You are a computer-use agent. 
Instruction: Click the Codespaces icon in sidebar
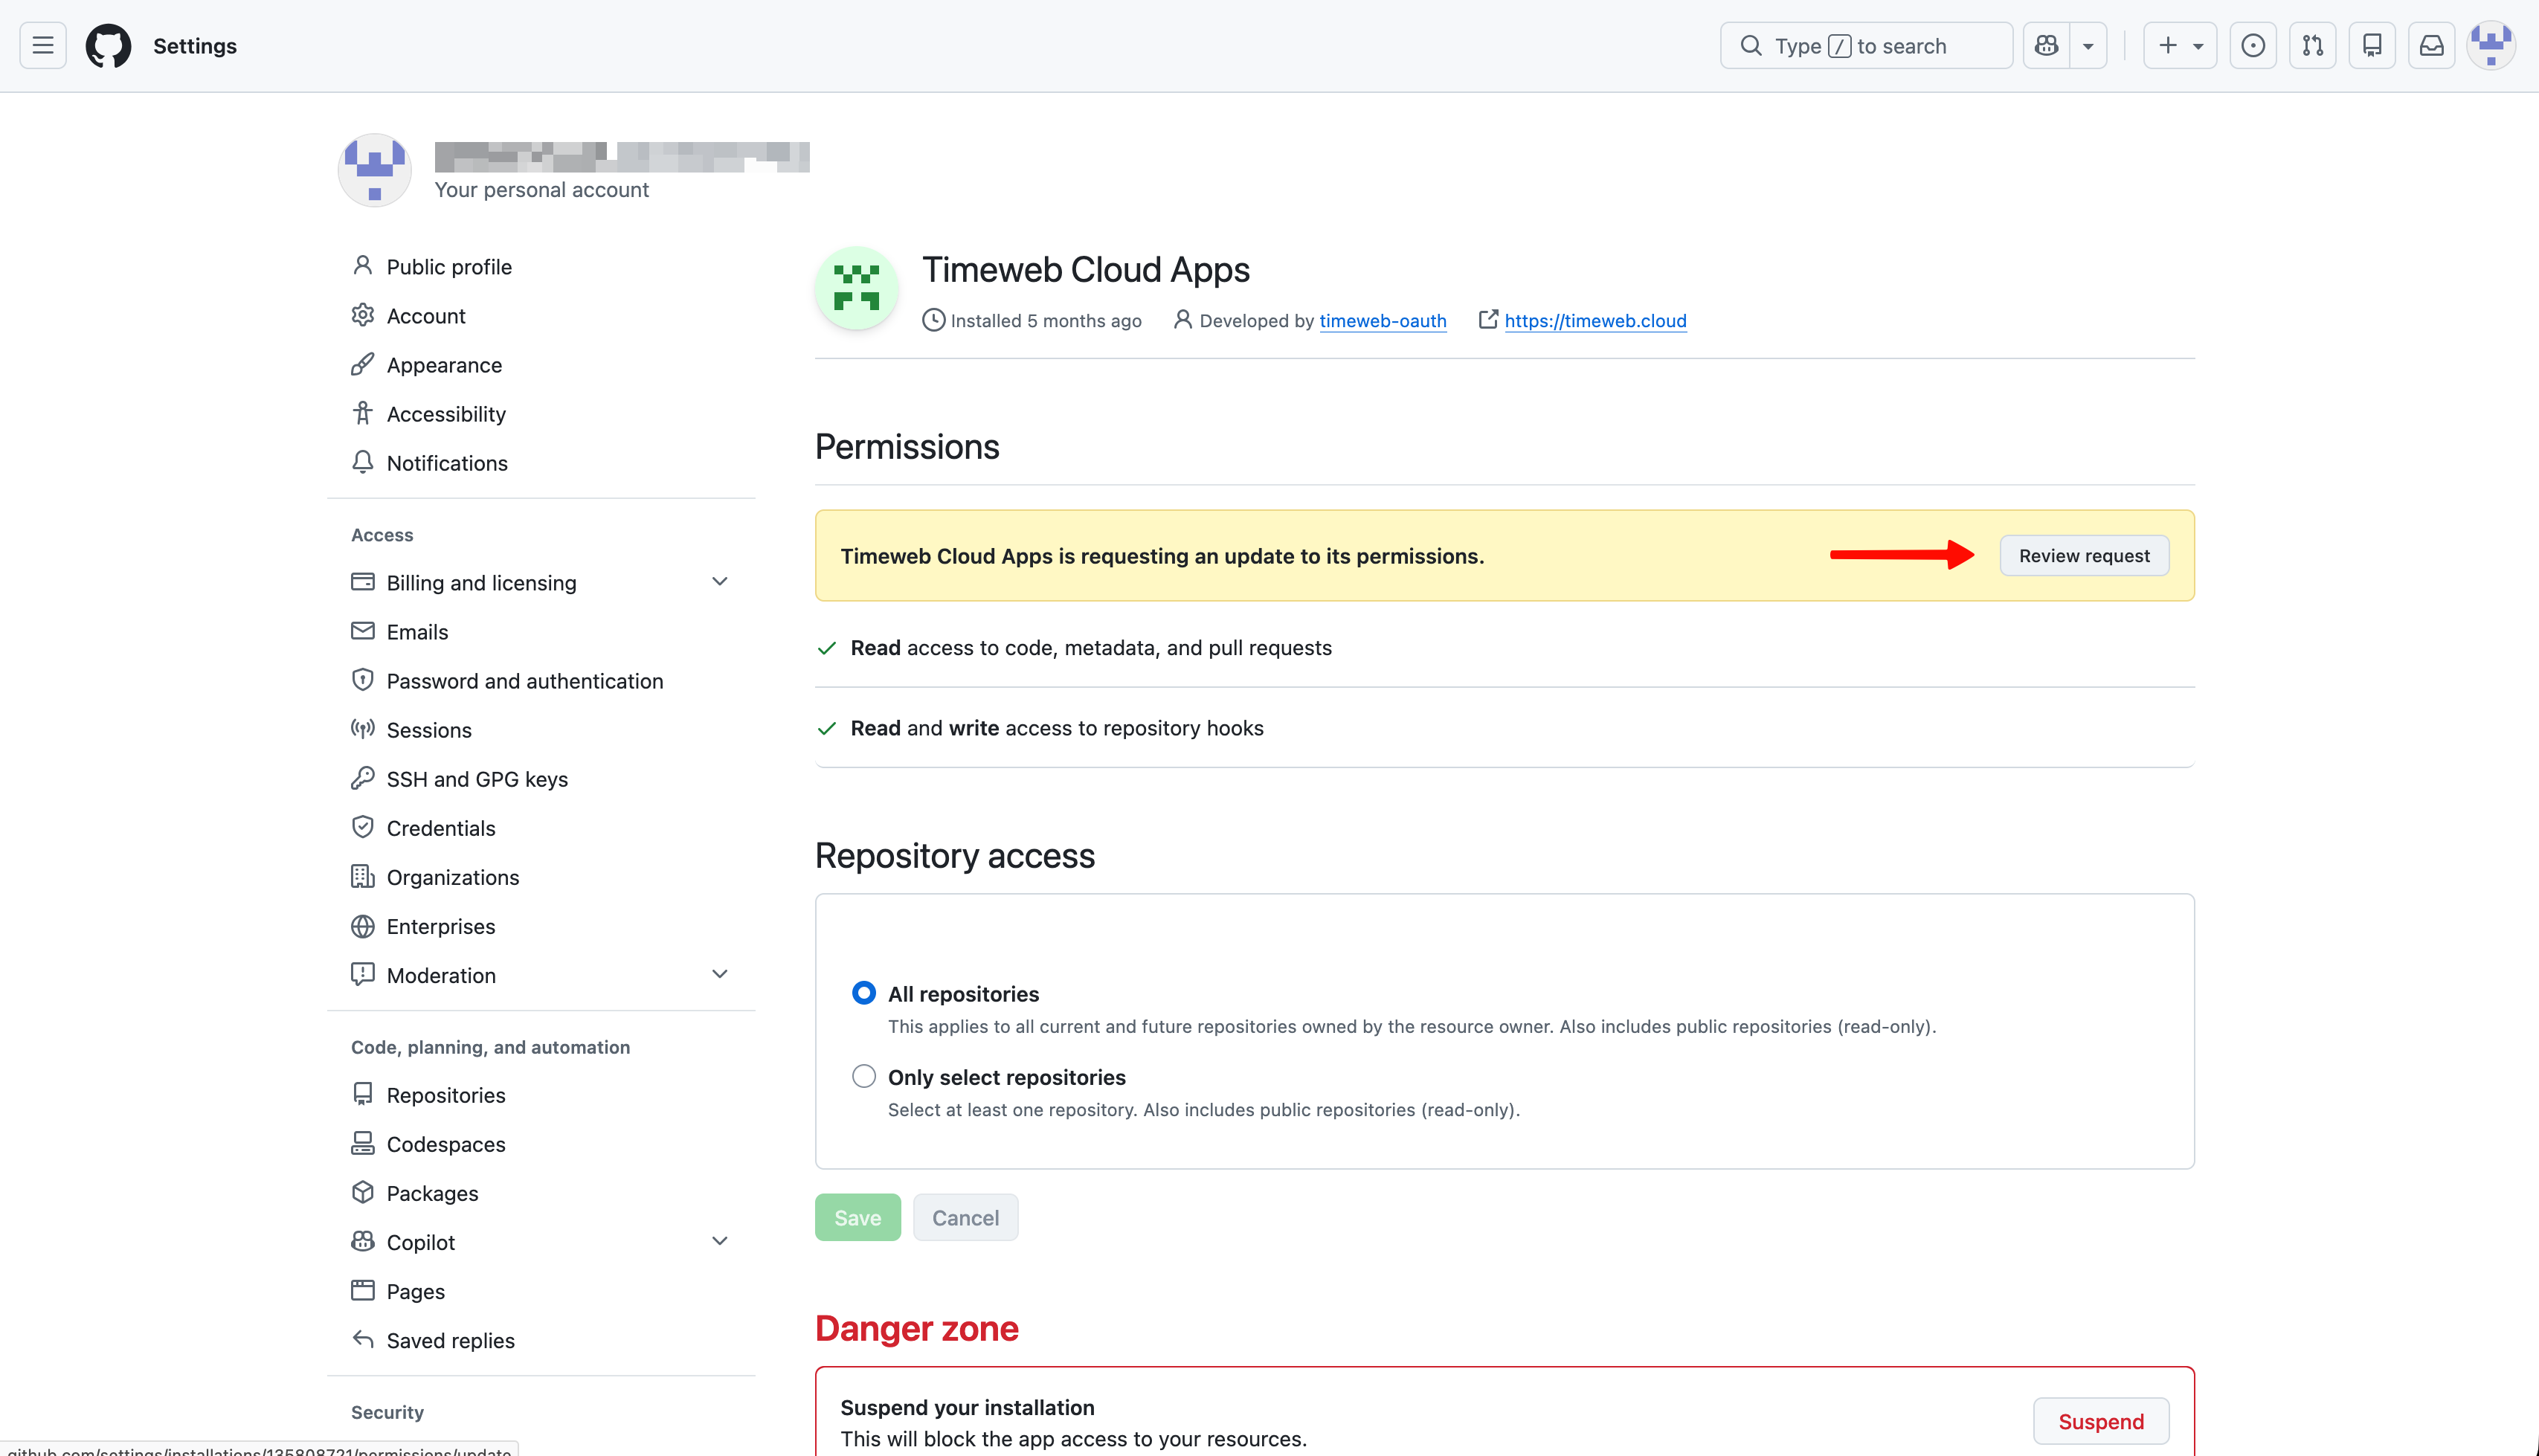[362, 1143]
